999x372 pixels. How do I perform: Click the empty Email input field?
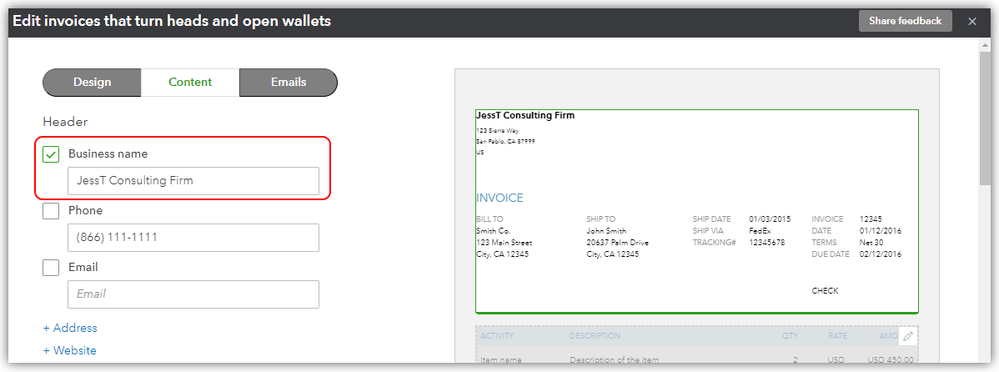pyautogui.click(x=194, y=294)
